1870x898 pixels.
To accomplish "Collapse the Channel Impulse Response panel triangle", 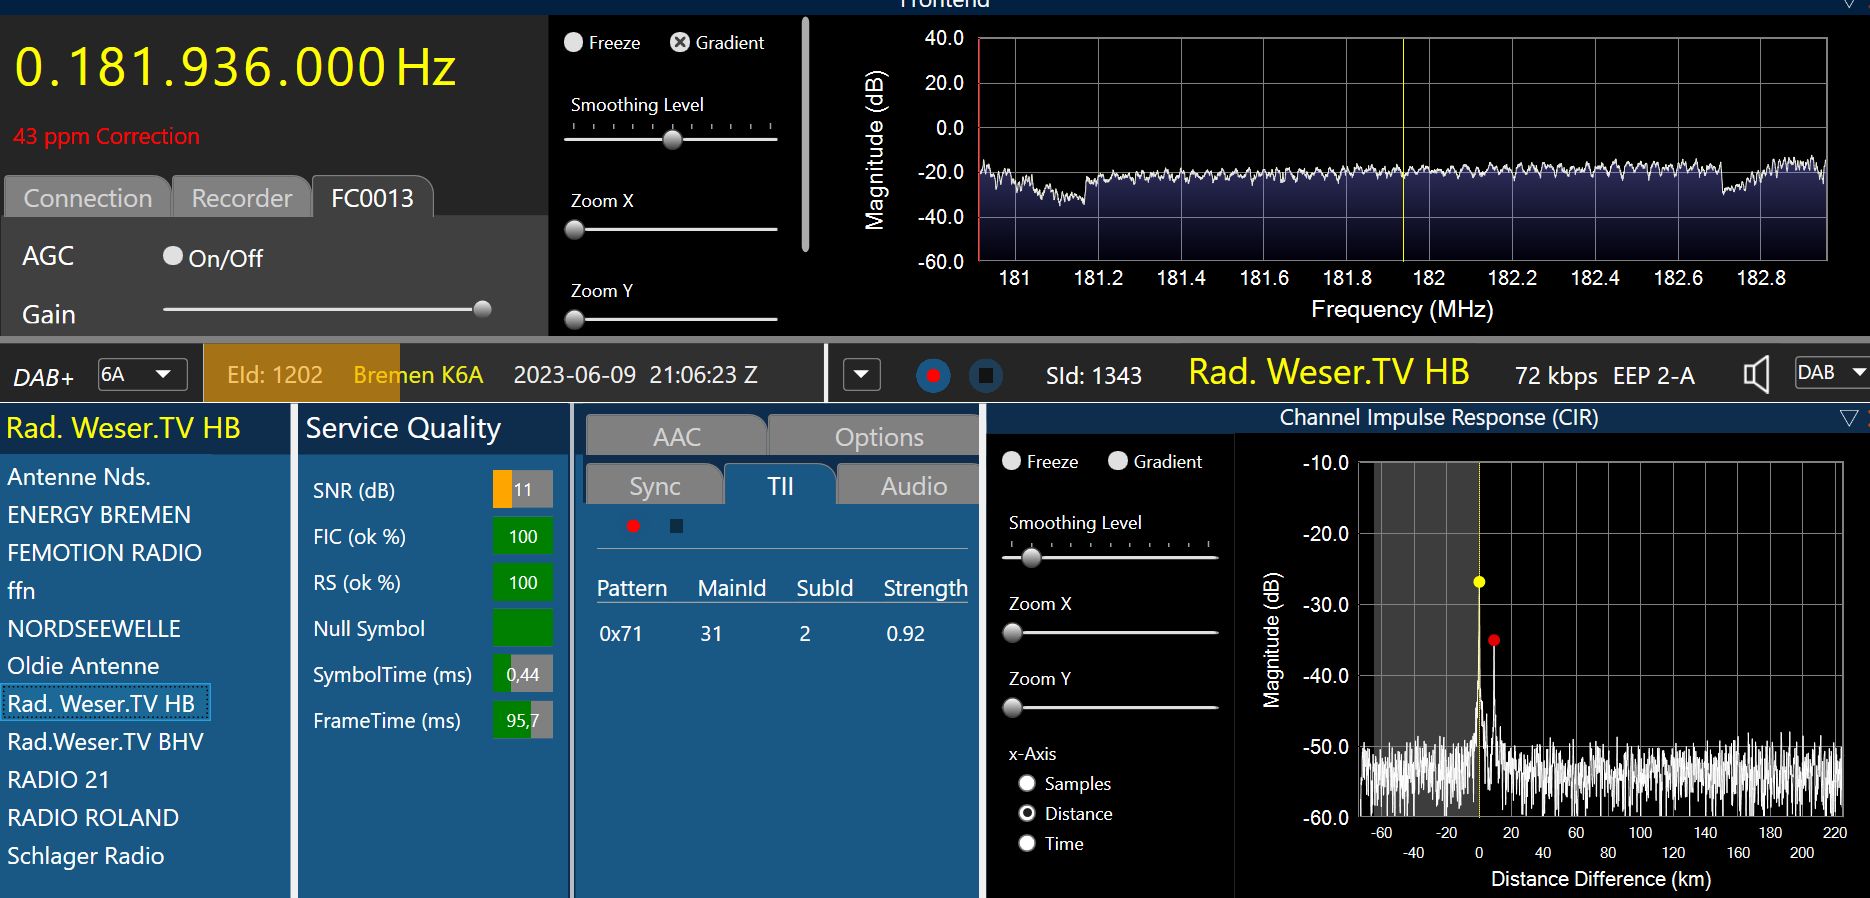I will point(1849,418).
